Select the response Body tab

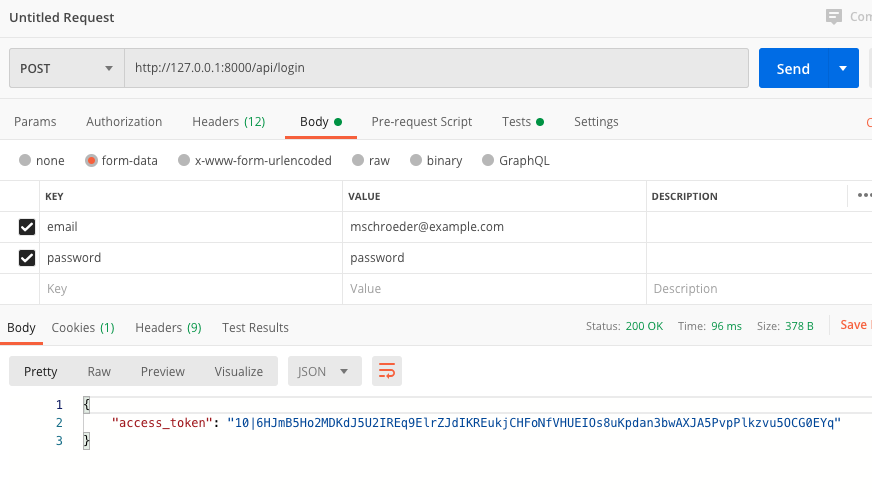click(x=21, y=327)
